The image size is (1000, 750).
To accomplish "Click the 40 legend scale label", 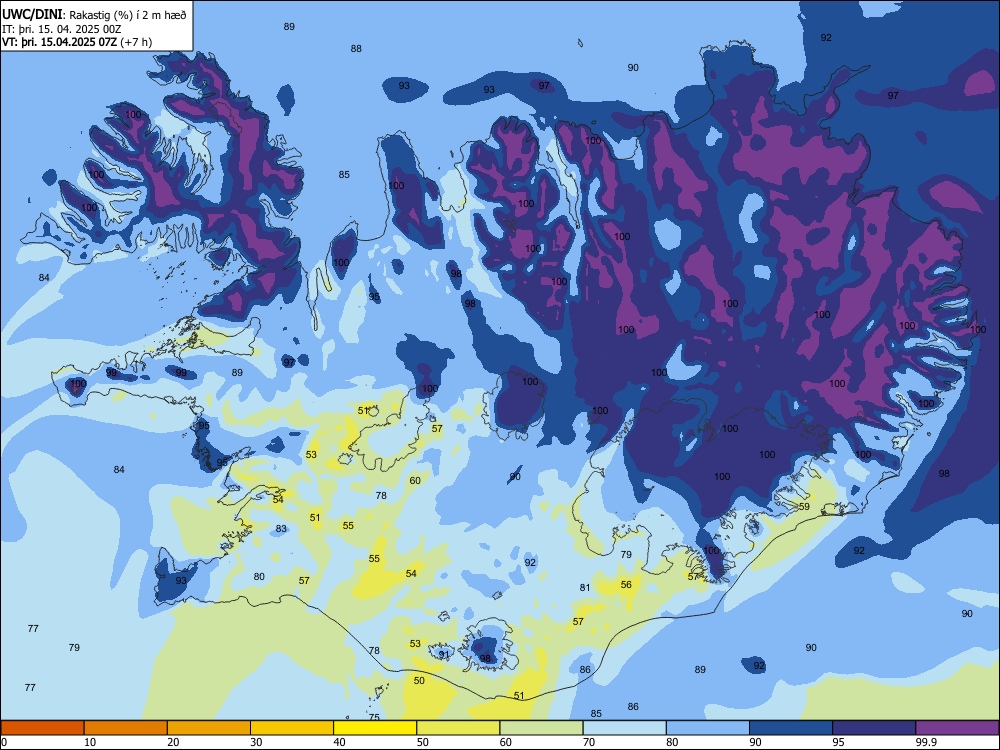I will 339,742.
